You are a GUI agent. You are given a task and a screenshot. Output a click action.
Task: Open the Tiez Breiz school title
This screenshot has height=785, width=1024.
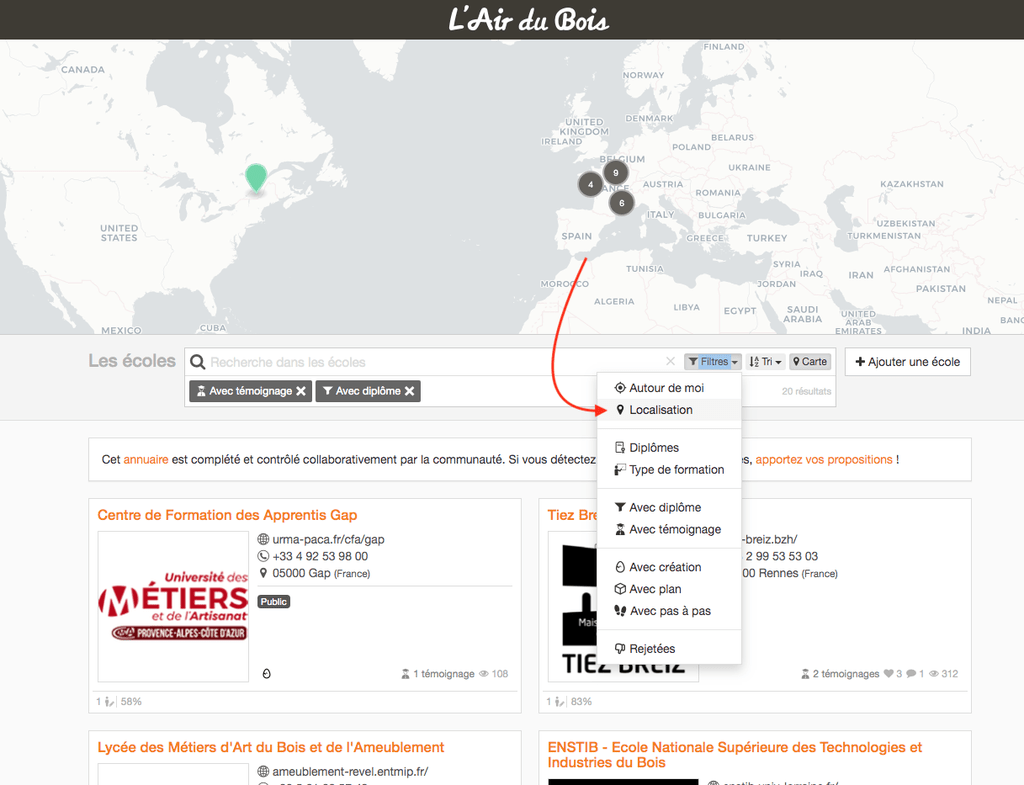pyautogui.click(x=572, y=515)
